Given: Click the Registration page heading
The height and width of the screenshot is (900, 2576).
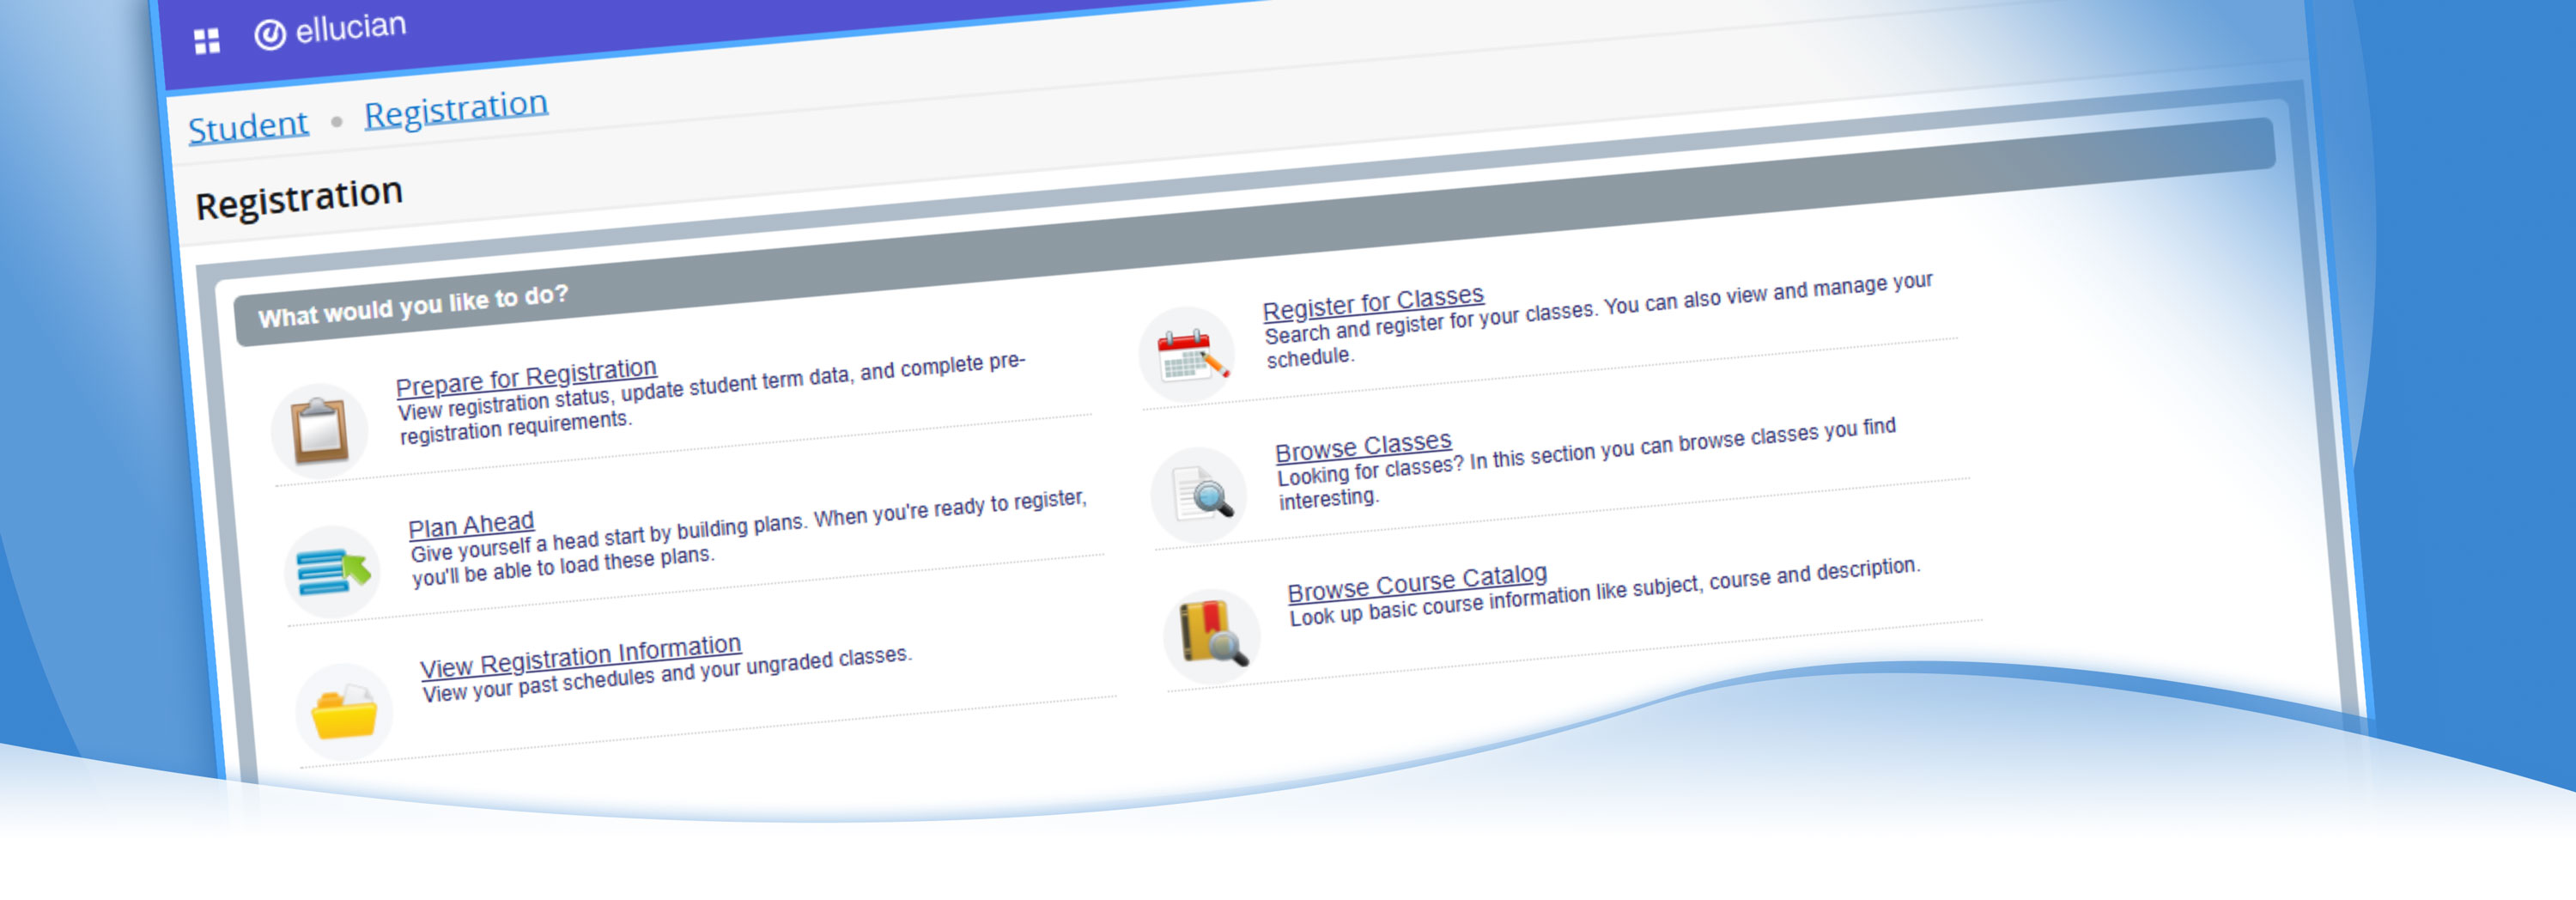Looking at the screenshot, I should (299, 198).
